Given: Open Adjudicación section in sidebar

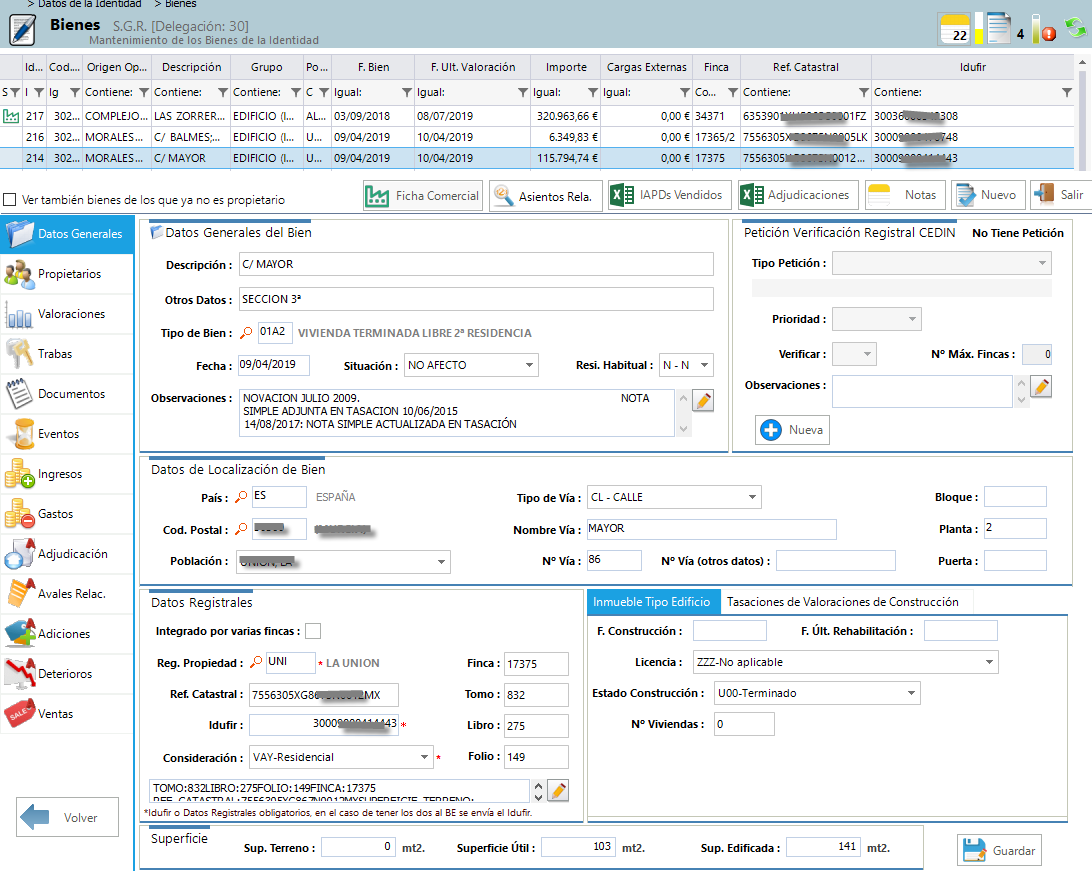Looking at the screenshot, I should click(x=67, y=554).
